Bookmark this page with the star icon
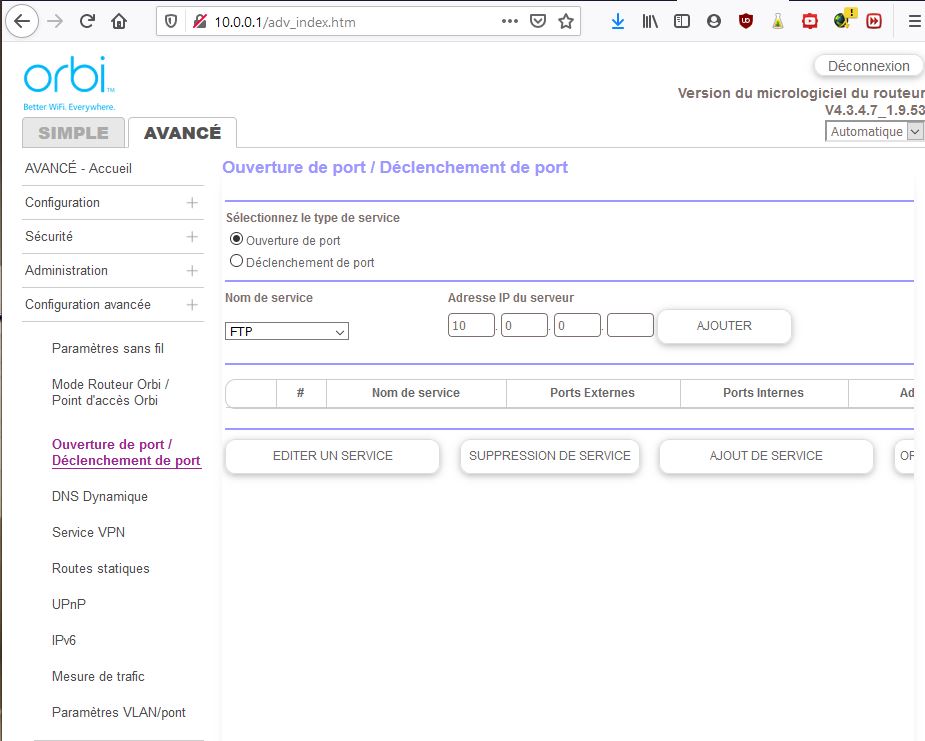Image resolution: width=925 pixels, height=741 pixels. [566, 21]
